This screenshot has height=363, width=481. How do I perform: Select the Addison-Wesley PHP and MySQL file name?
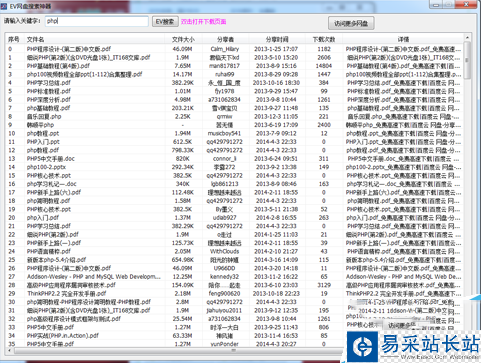pyautogui.click(x=94, y=277)
